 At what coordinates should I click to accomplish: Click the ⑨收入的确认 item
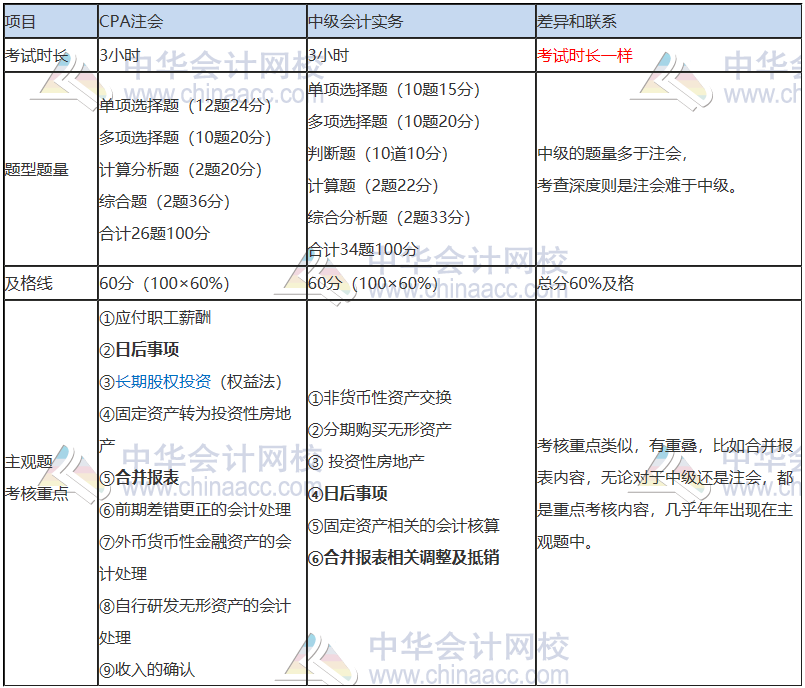tap(147, 670)
